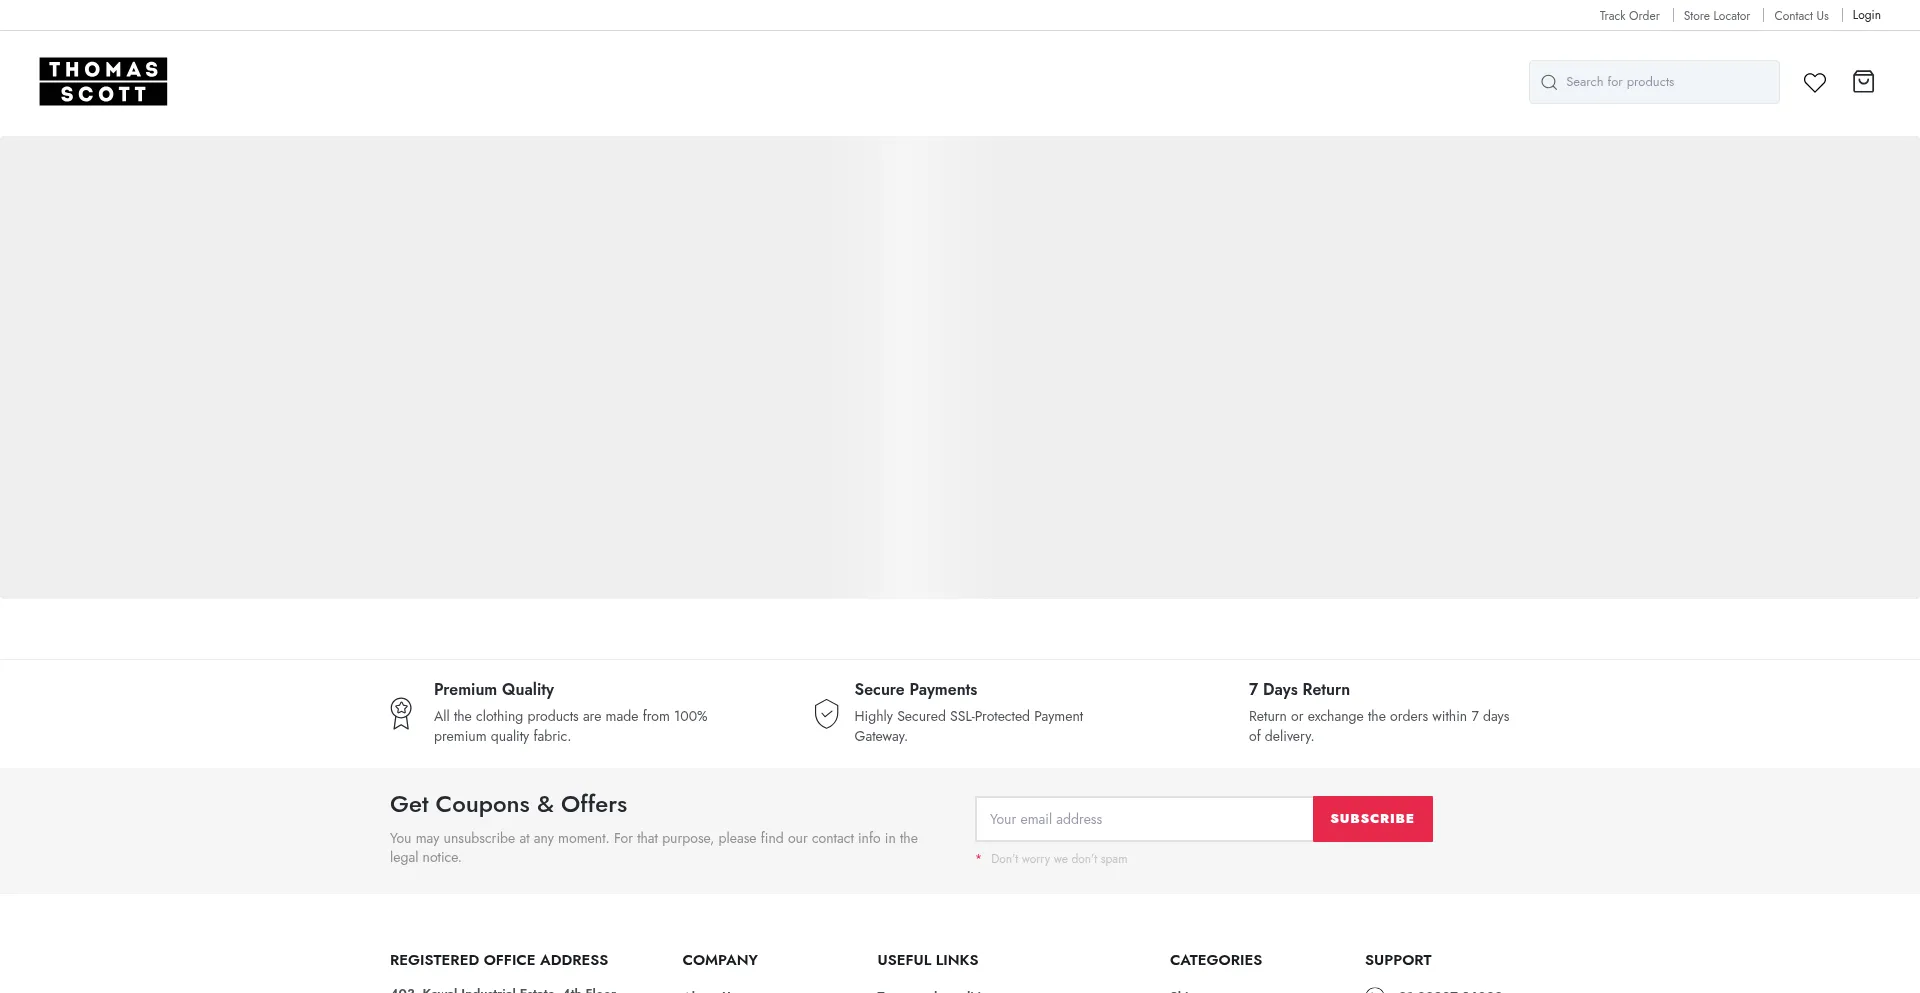Go to Store Locator
Screen dimensions: 1920x993
click(x=1716, y=16)
